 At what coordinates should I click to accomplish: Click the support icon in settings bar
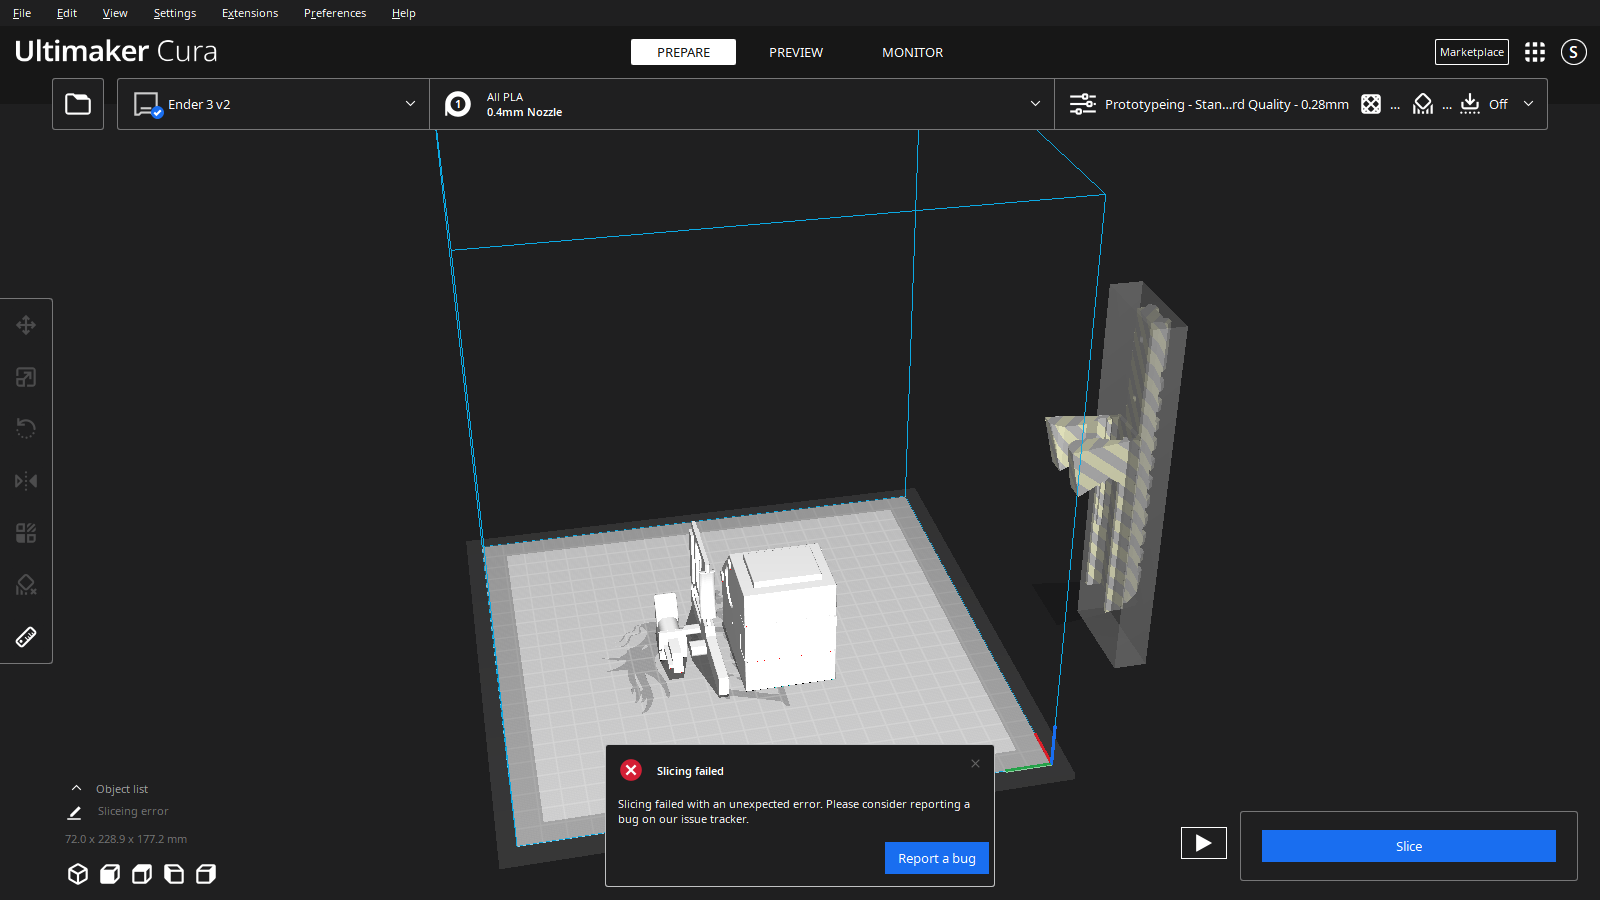click(x=1423, y=104)
